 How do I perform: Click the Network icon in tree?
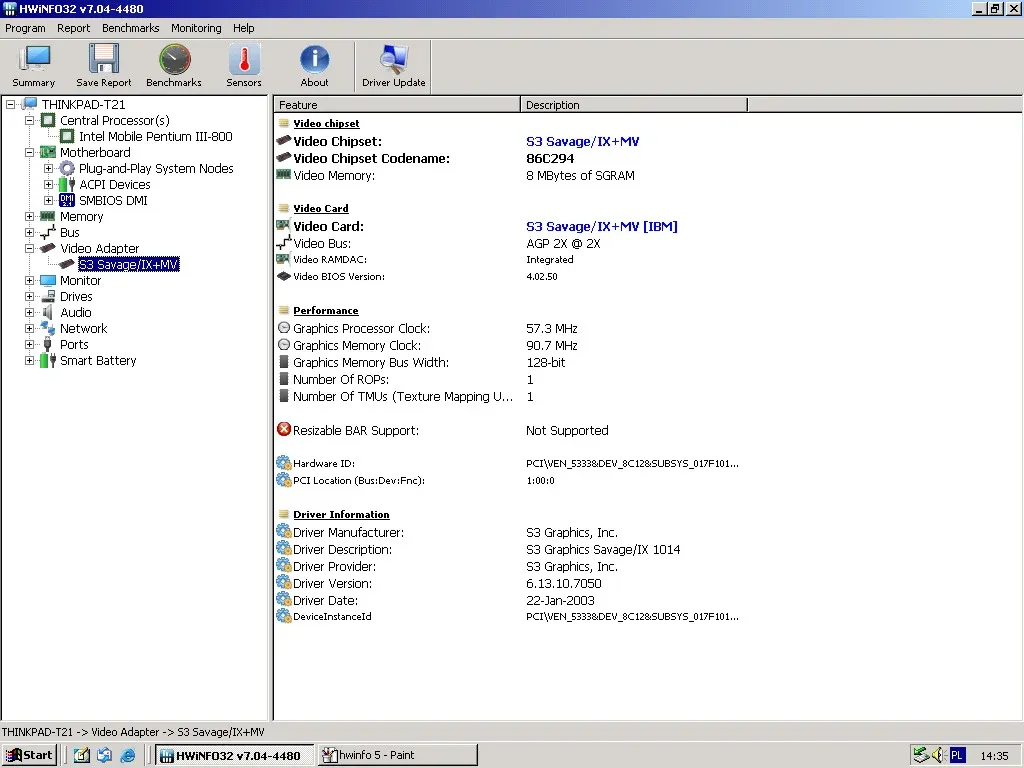[x=48, y=328]
